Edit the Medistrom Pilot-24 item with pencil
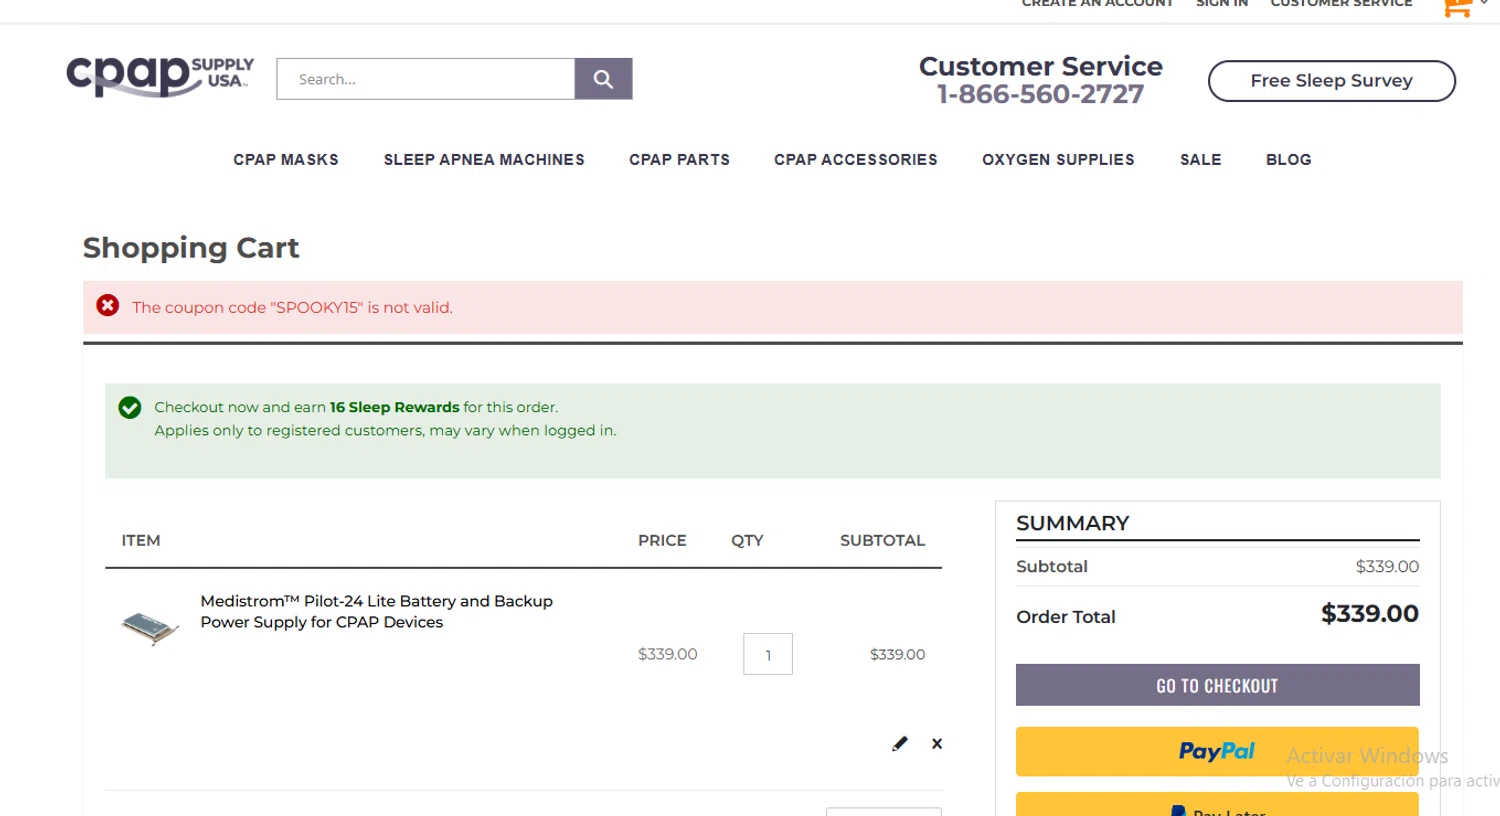The image size is (1500, 816). click(900, 743)
